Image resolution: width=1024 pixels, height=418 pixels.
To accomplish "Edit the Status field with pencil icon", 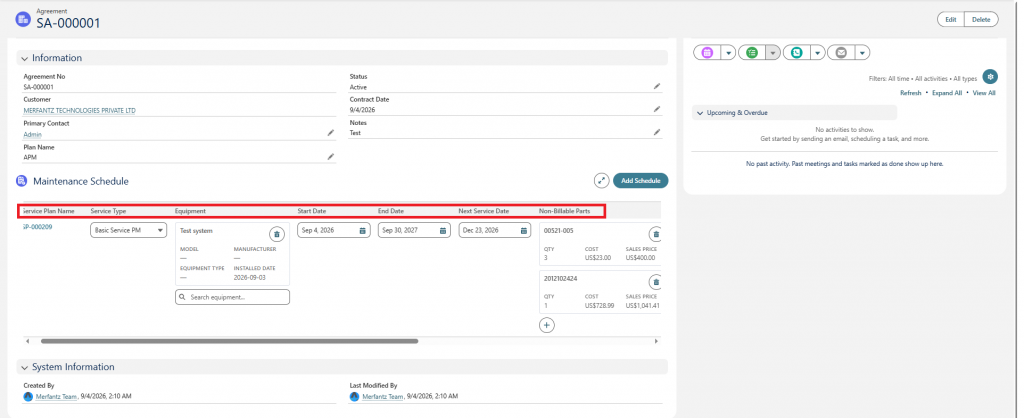I will point(656,86).
